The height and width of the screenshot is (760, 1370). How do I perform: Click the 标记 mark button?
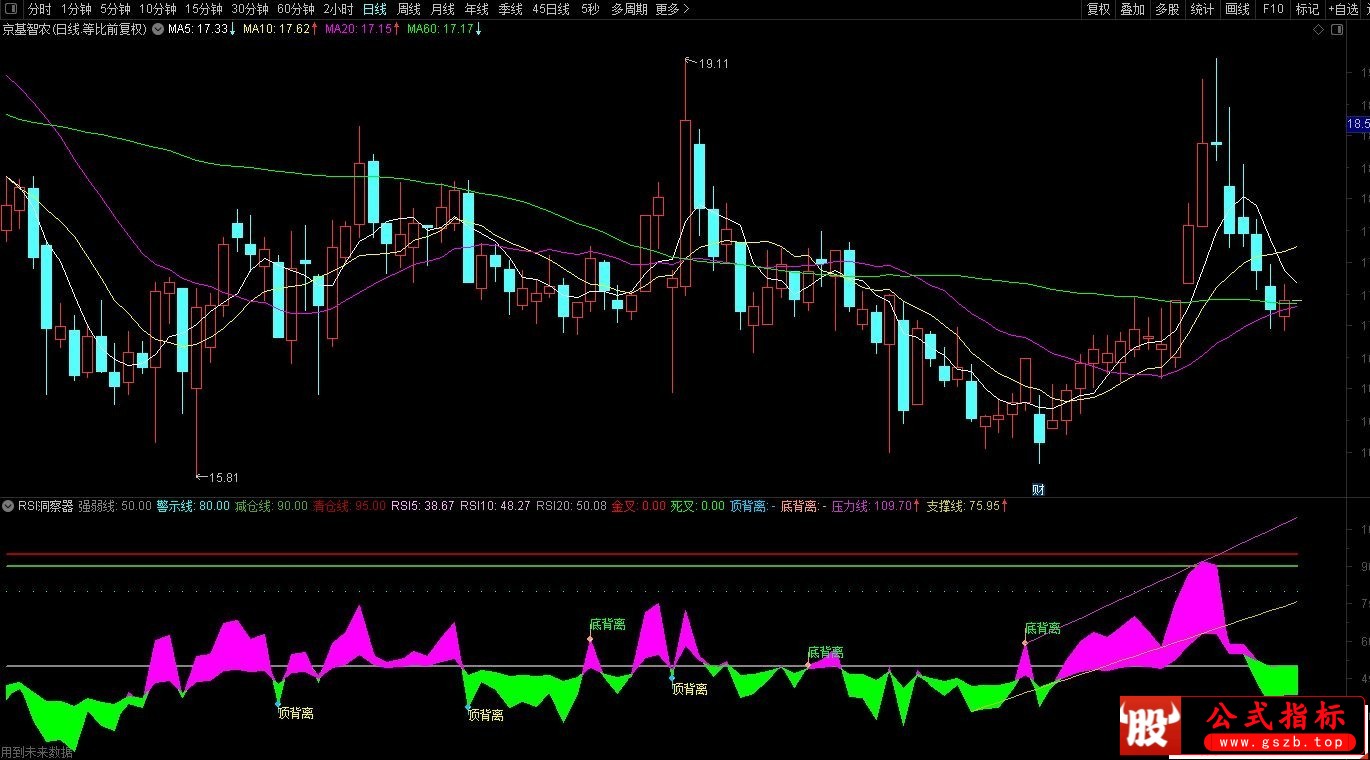(1307, 9)
